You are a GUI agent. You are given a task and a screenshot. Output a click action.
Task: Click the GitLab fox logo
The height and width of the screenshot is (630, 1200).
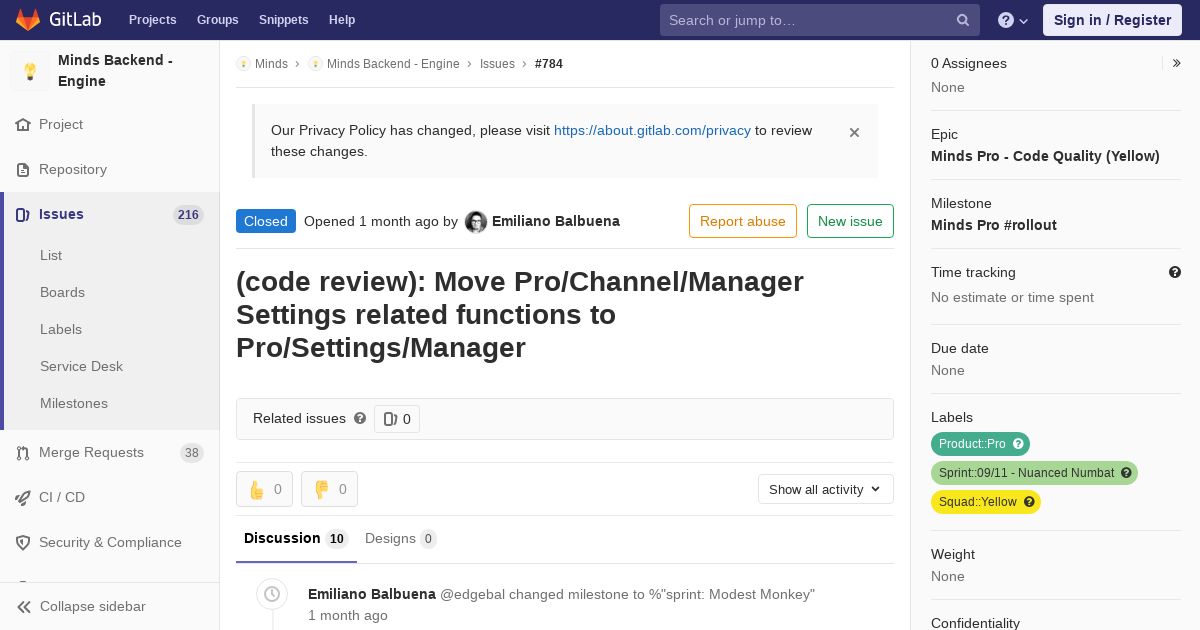[28, 19]
